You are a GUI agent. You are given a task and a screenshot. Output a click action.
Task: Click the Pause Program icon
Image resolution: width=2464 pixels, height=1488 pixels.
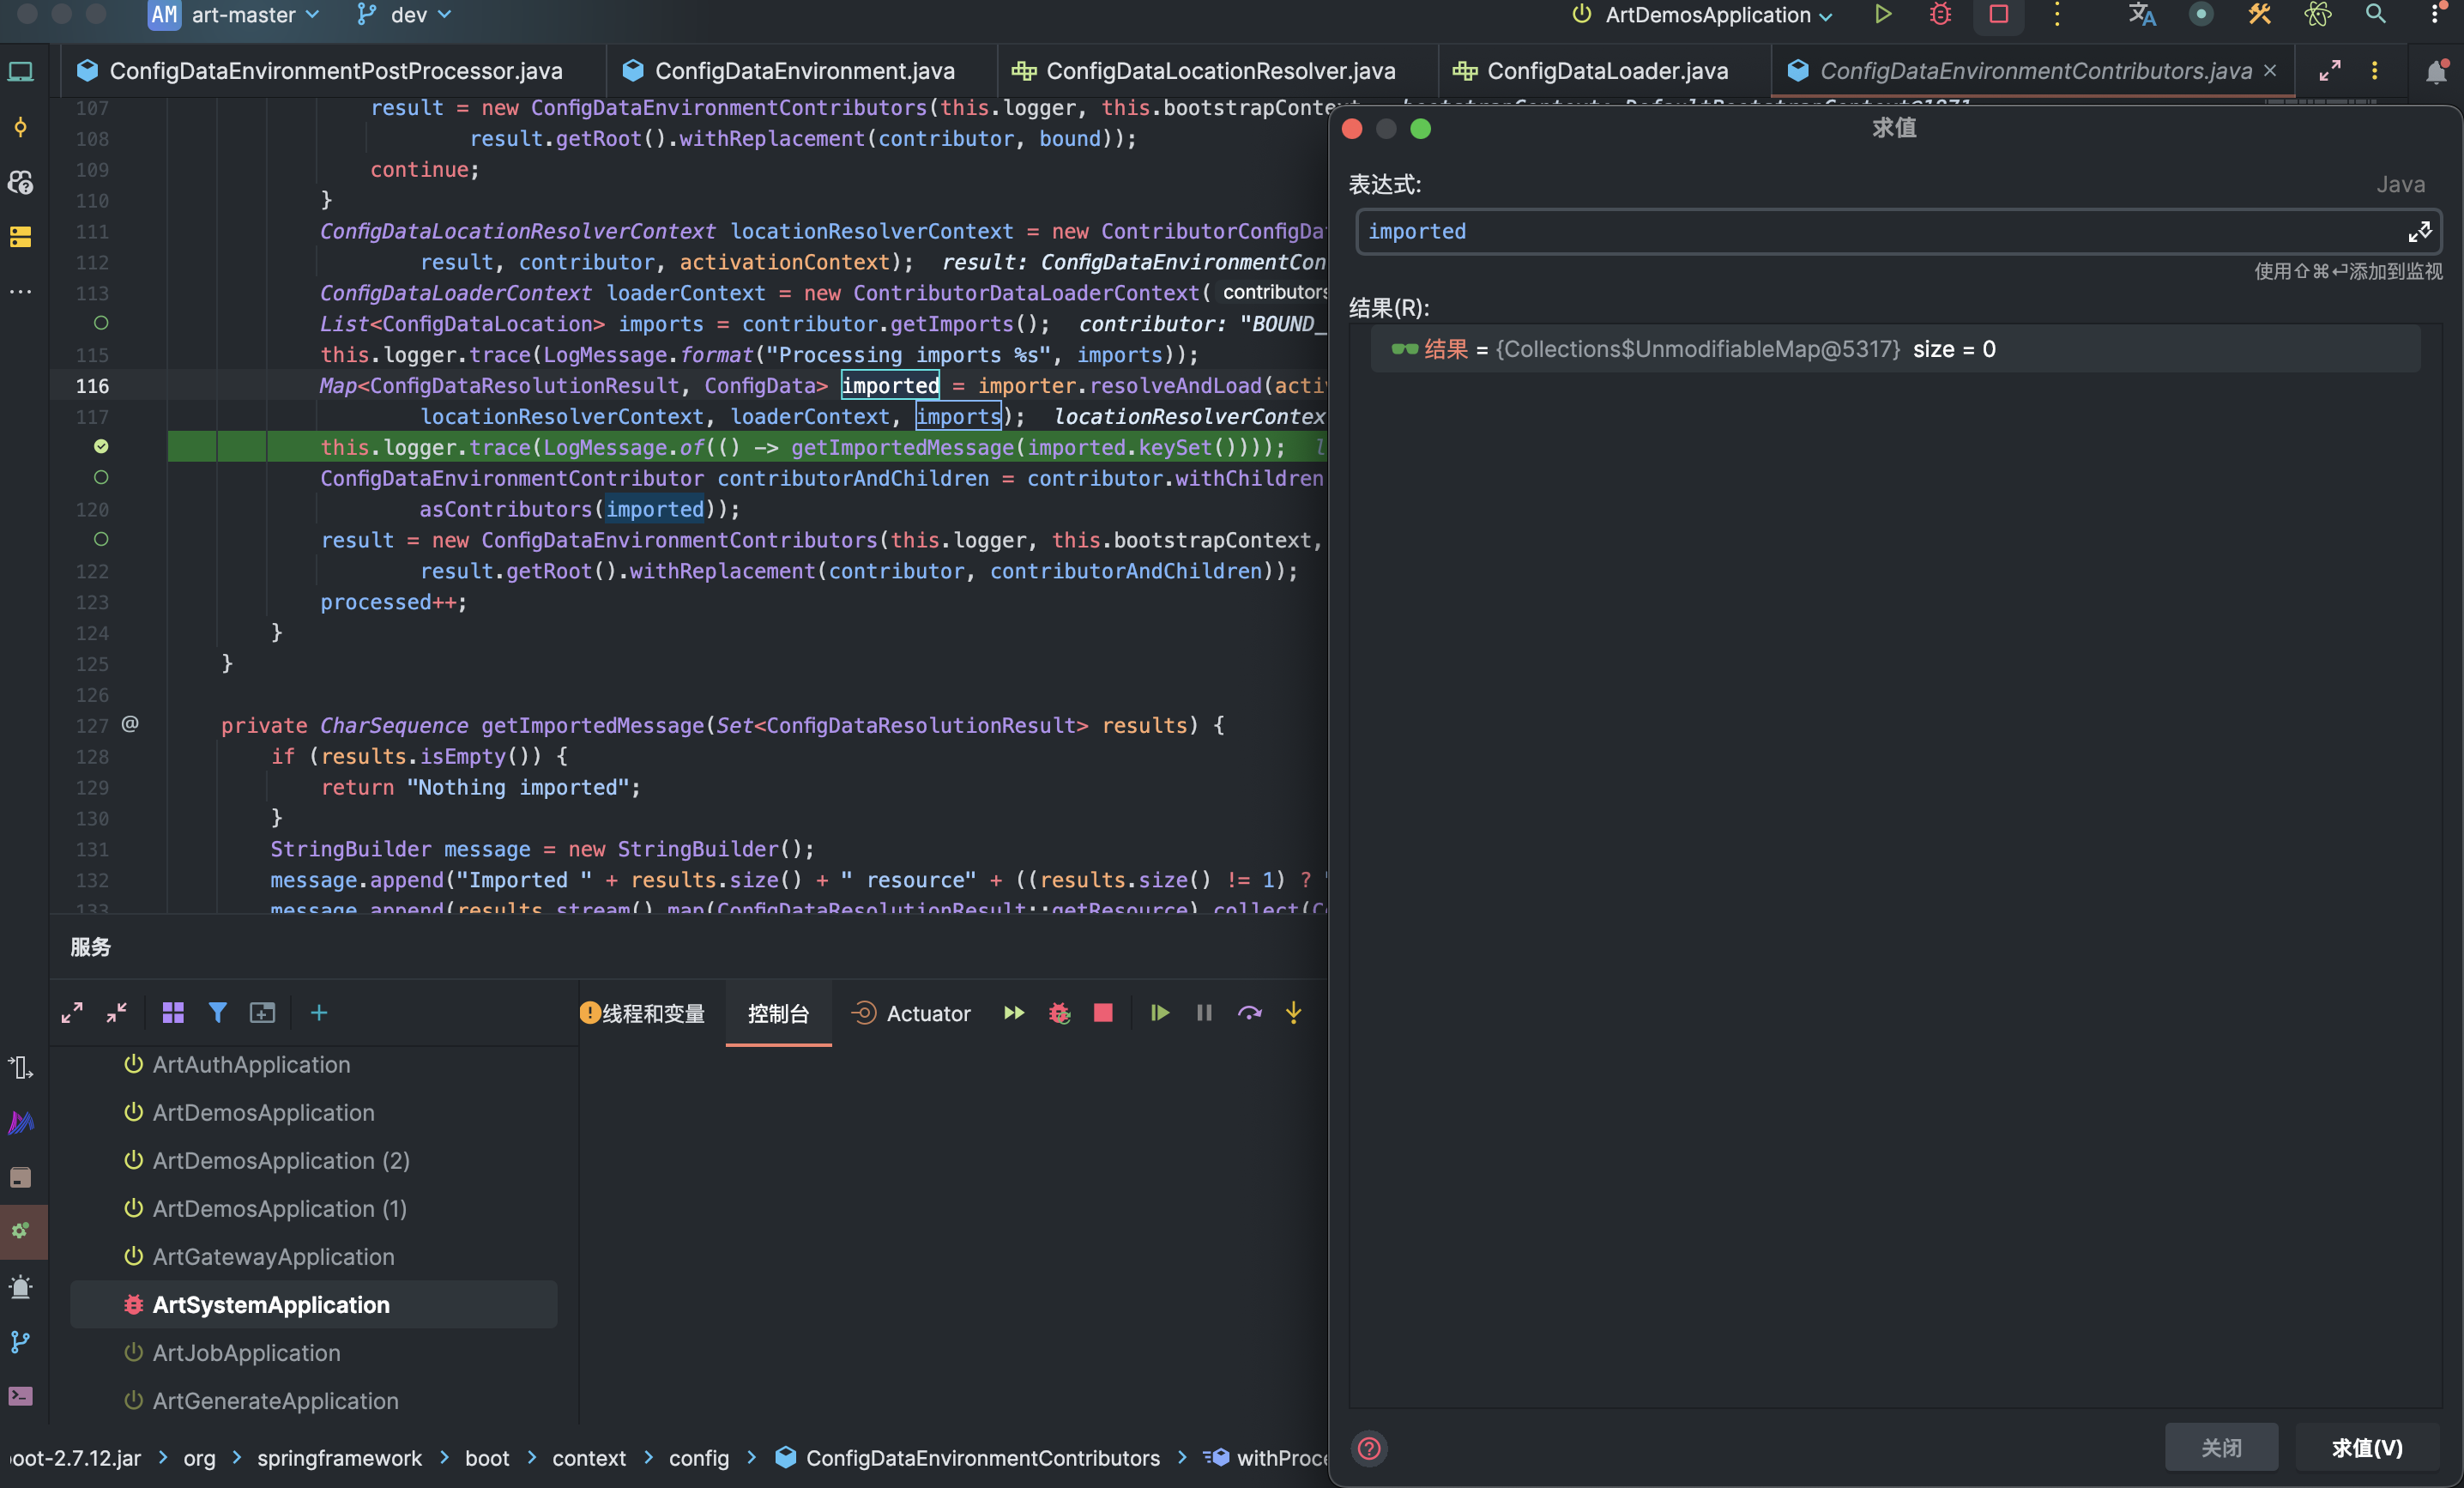[1204, 1013]
